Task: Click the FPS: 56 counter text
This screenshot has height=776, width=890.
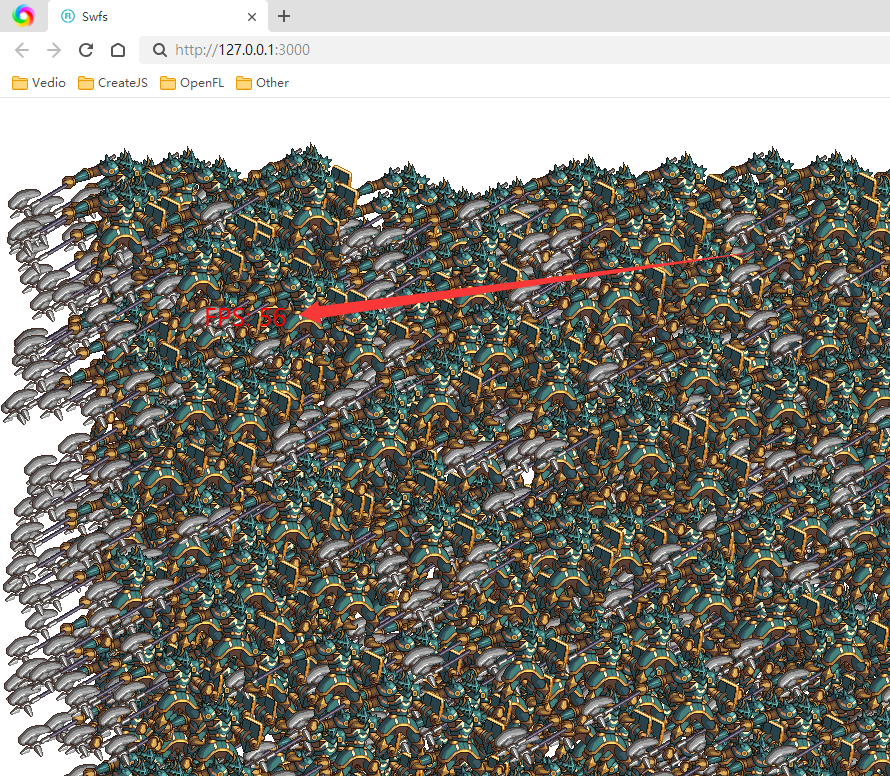Action: click(x=245, y=317)
